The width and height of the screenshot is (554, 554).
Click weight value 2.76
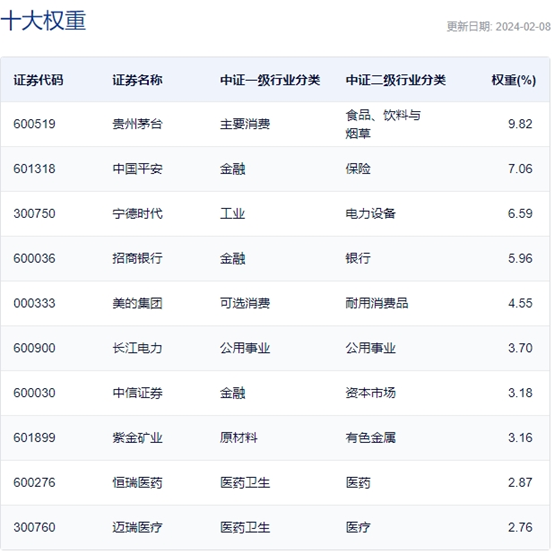click(x=520, y=528)
